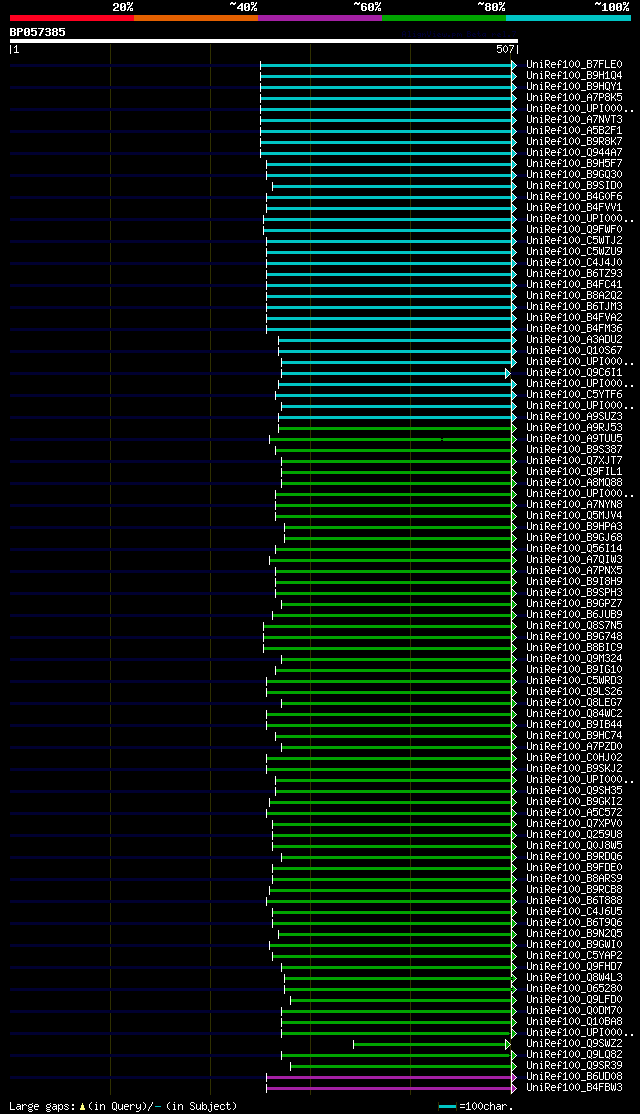The width and height of the screenshot is (640, 1114).
Task: Open hit UniRef100_B9HQY1
Action: point(575,87)
